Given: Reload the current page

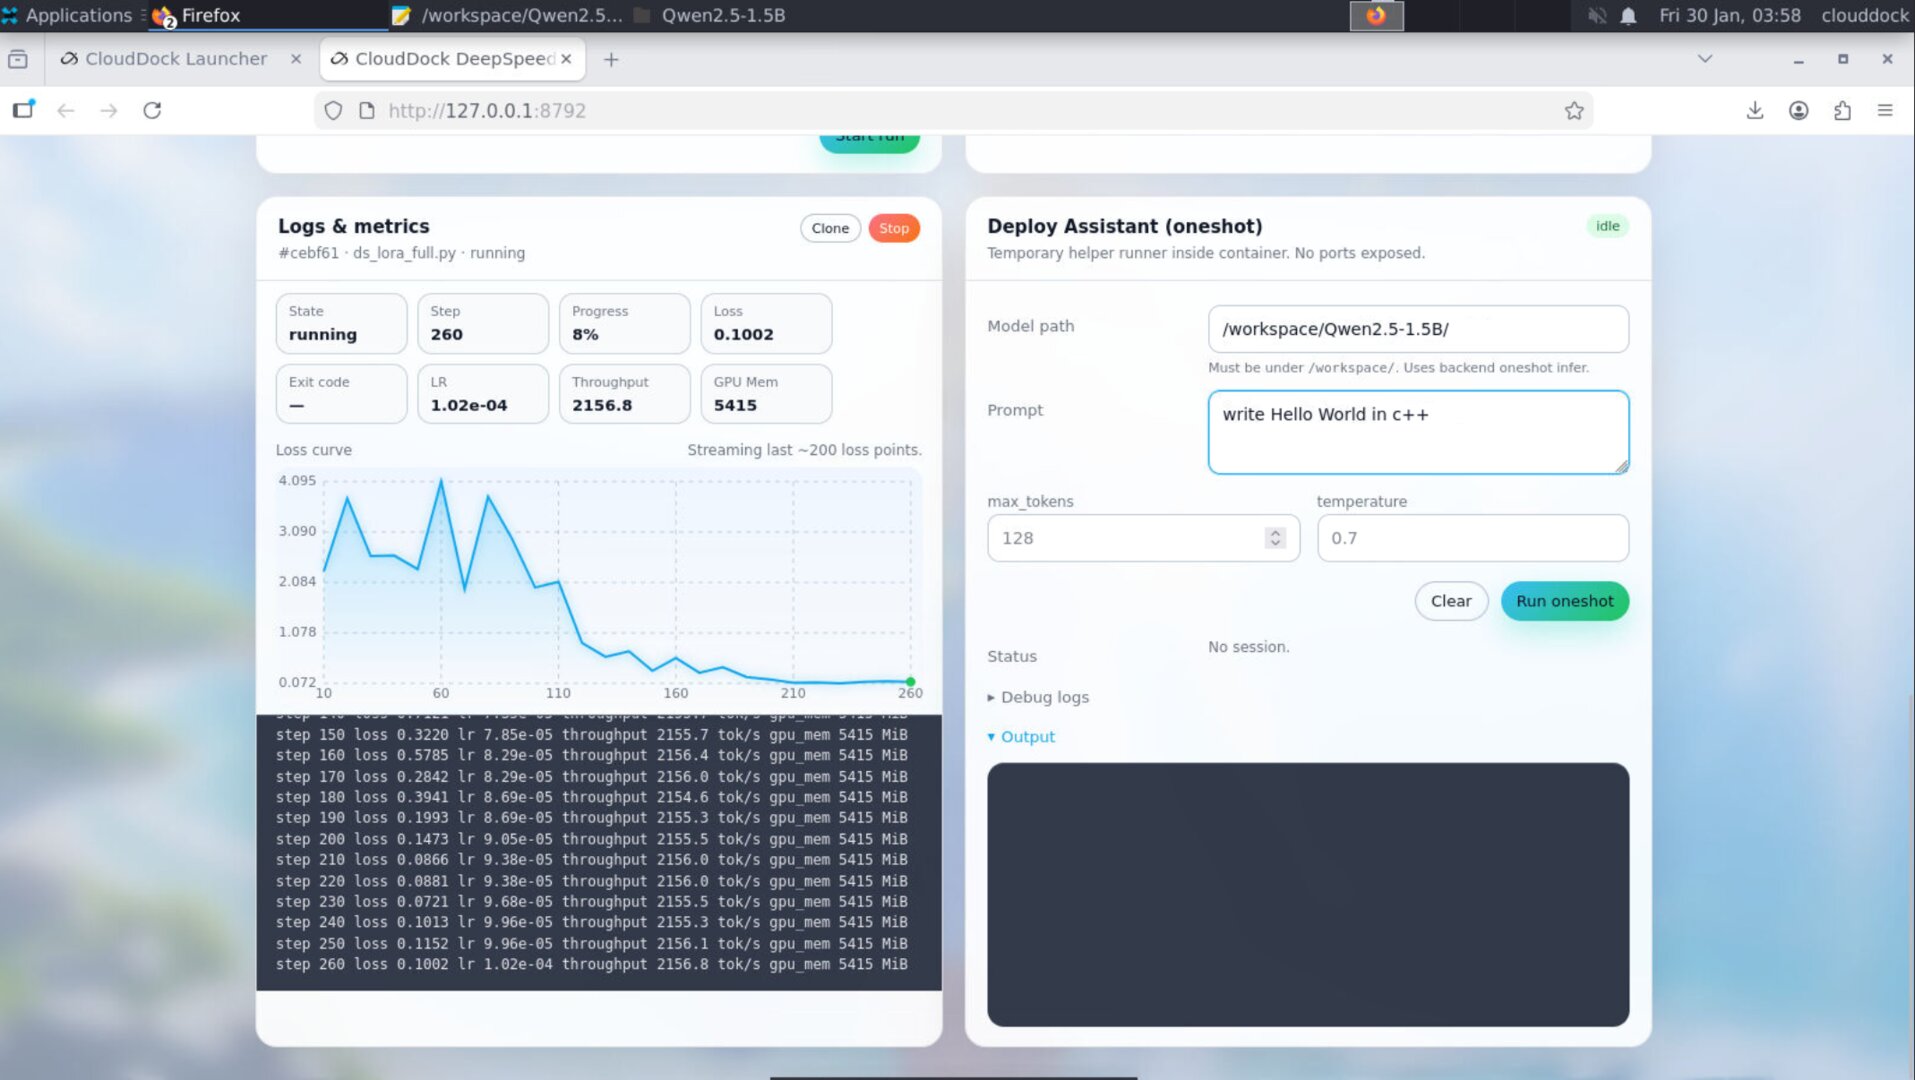Looking at the screenshot, I should pyautogui.click(x=151, y=110).
